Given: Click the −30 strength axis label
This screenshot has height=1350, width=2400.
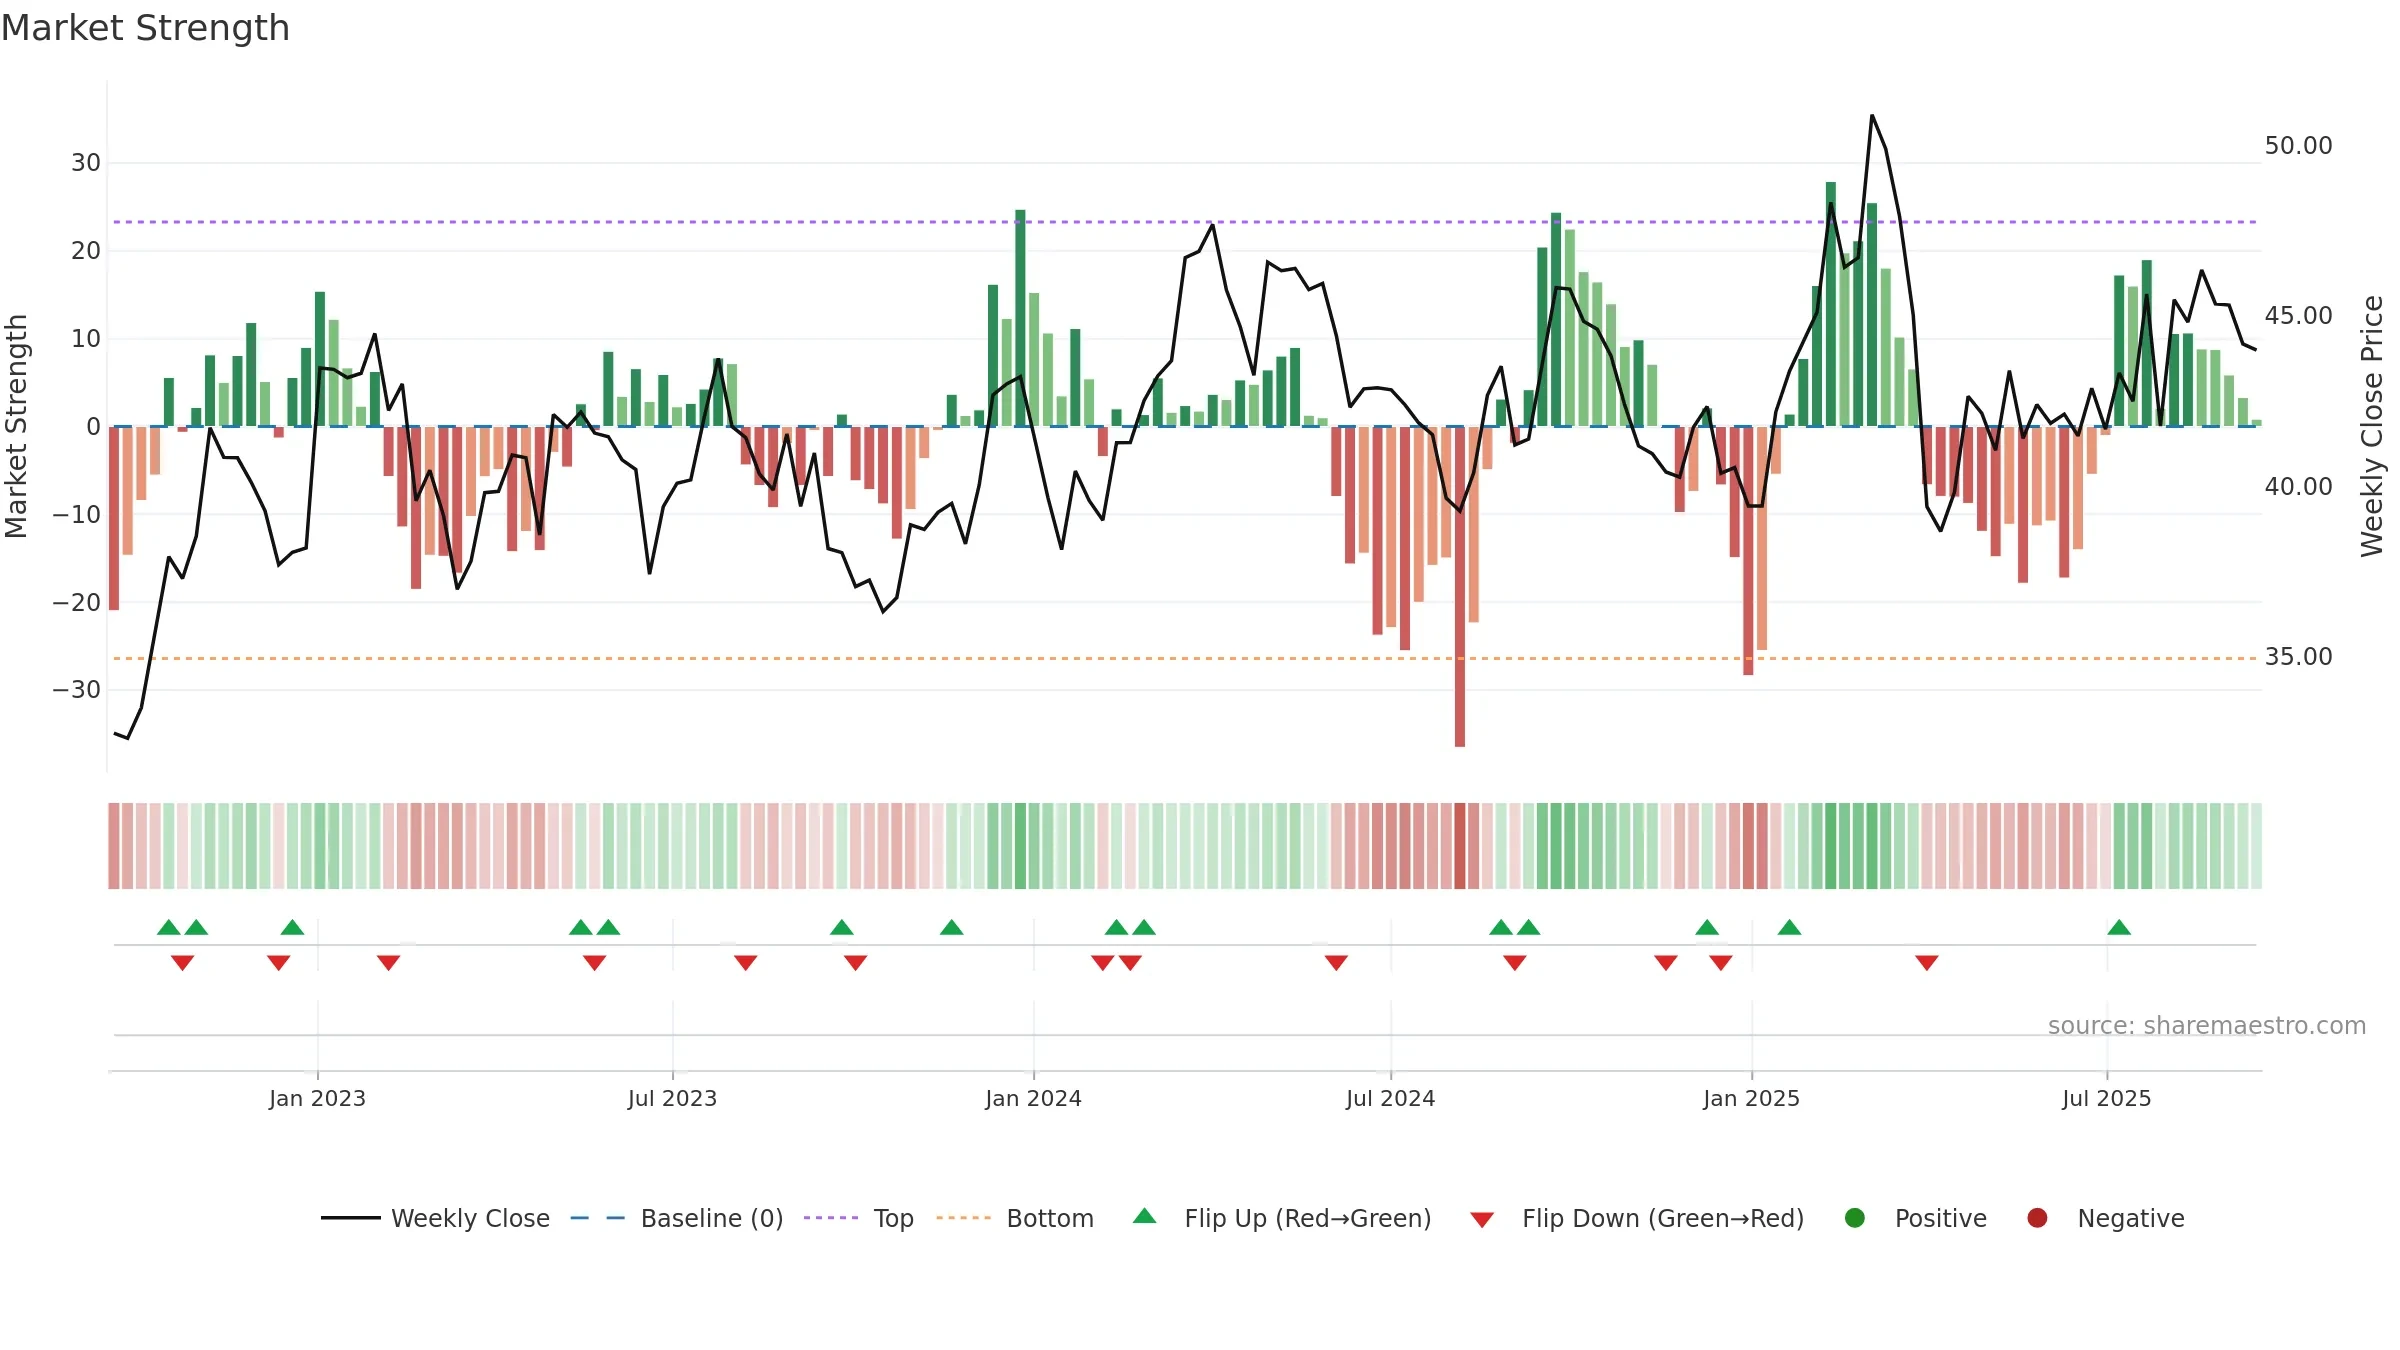Looking at the screenshot, I should pyautogui.click(x=77, y=690).
